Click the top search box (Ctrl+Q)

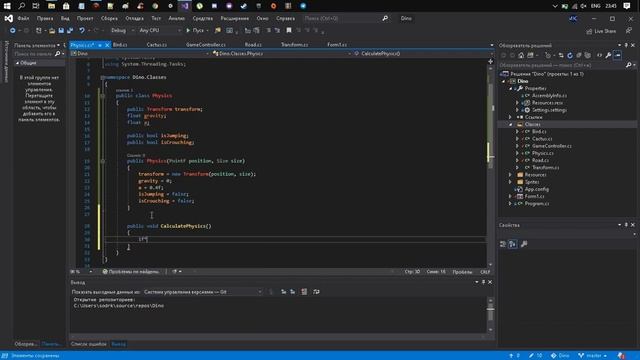point(346,18)
